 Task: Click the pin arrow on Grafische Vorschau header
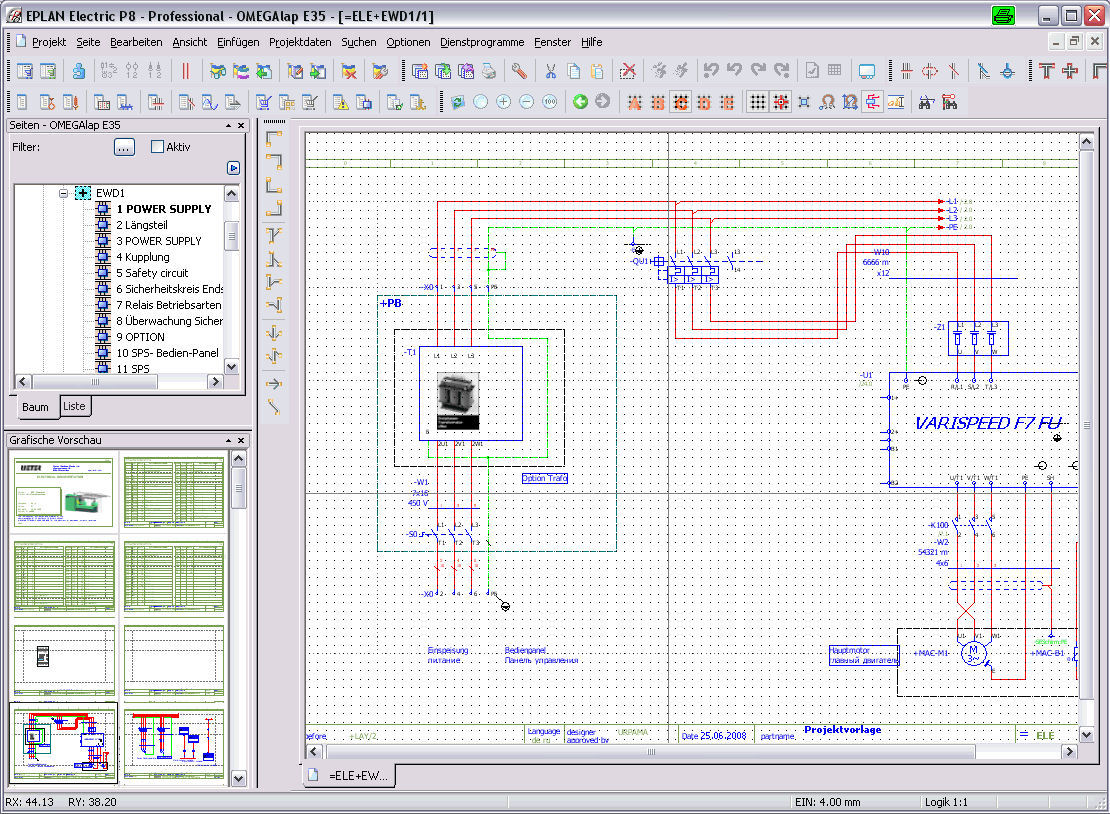coord(229,440)
